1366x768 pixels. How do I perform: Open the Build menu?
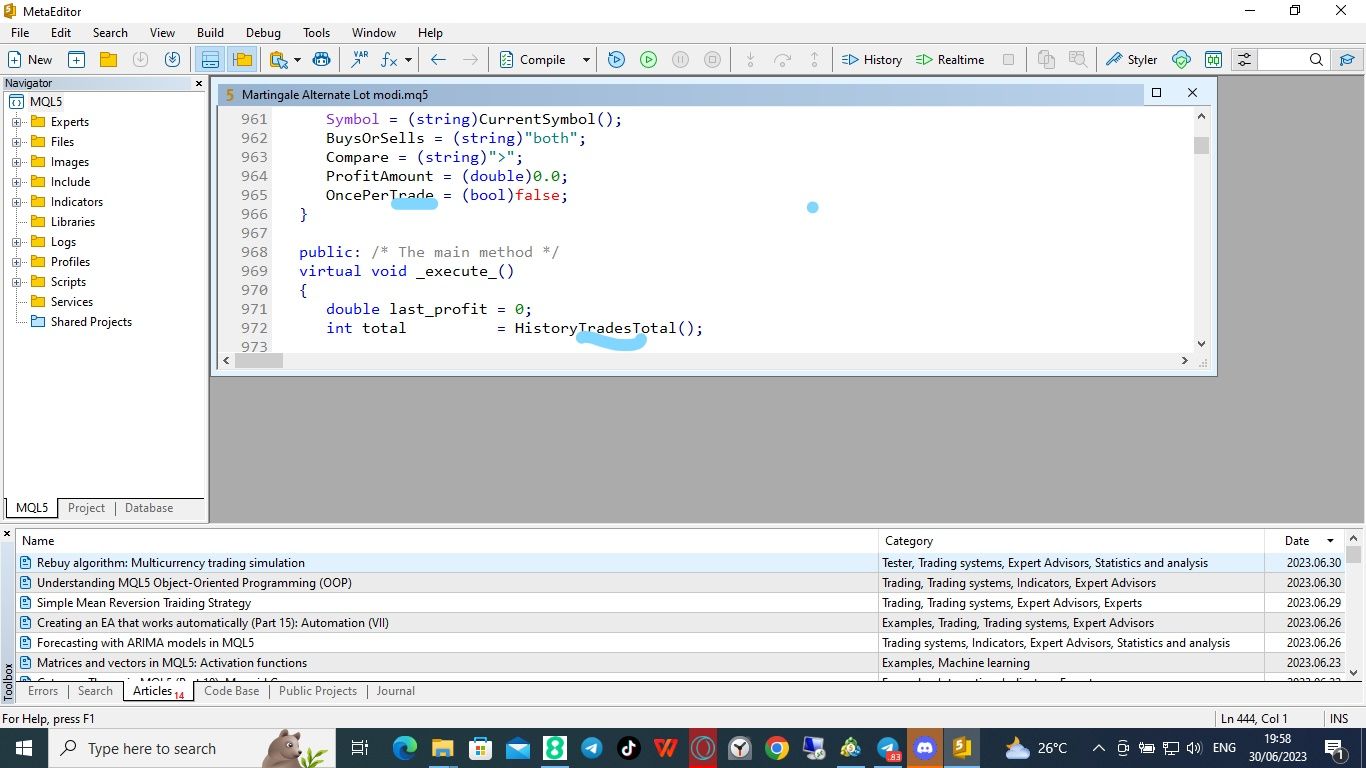pos(210,33)
